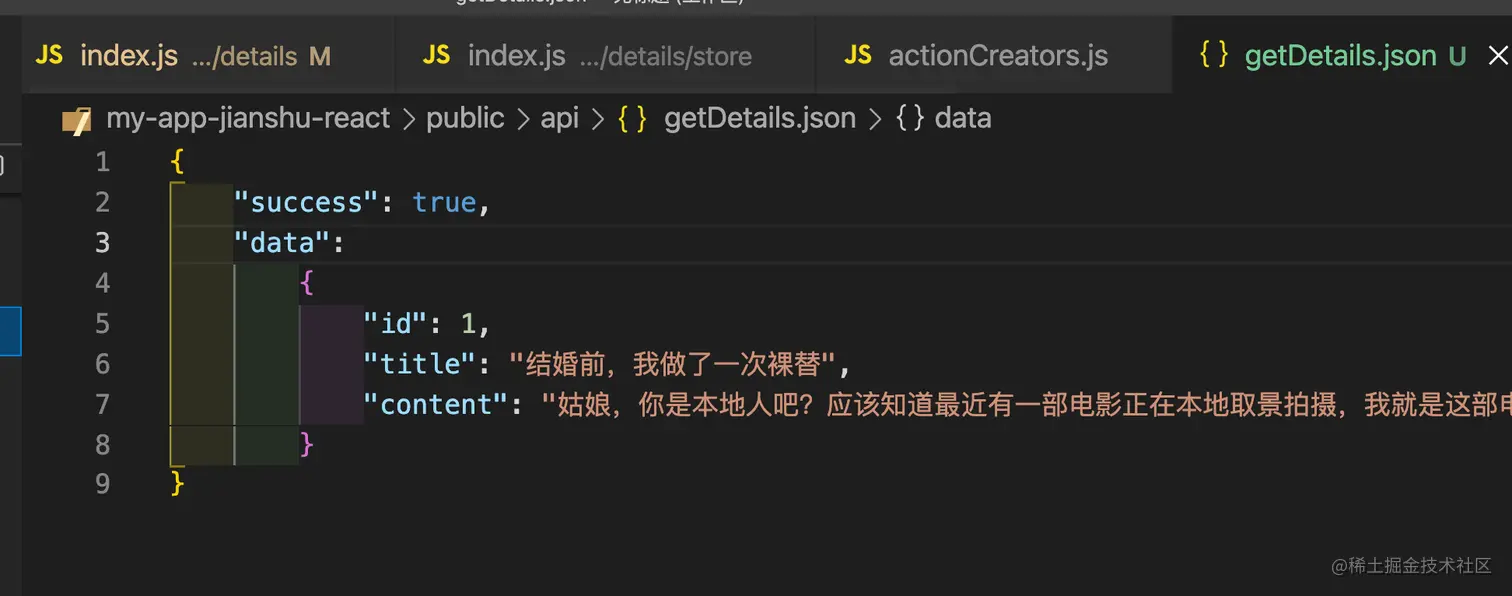The image size is (1512, 596).
Task: Close the getDetails.json editor tab
Action: click(x=1497, y=56)
